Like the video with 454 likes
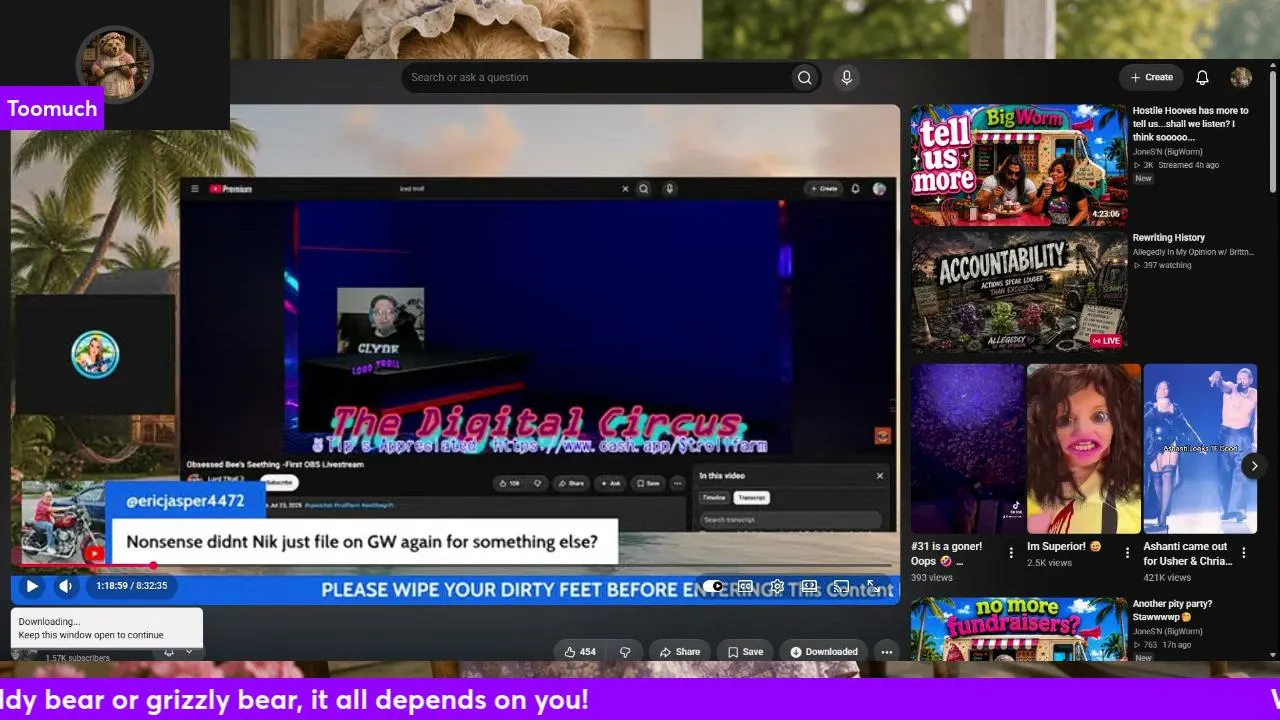1280x720 pixels. pyautogui.click(x=580, y=652)
